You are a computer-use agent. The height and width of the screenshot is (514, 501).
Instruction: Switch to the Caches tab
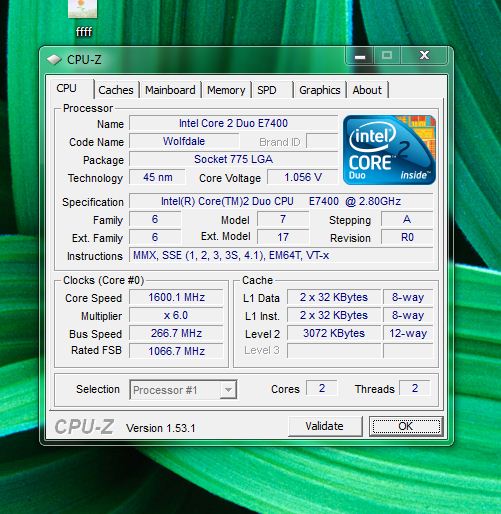116,90
